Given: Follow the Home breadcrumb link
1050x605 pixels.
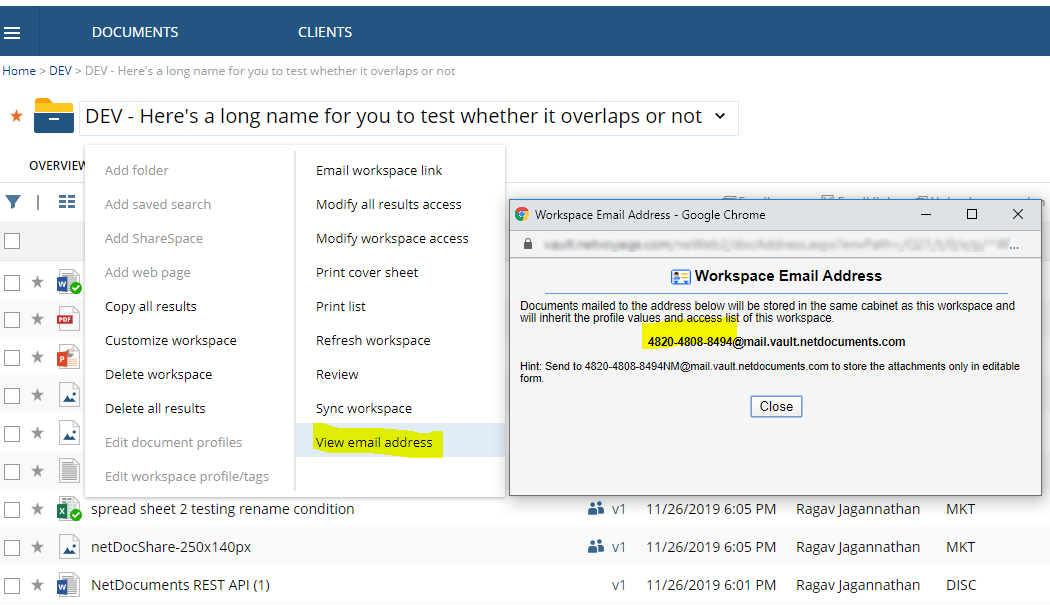Looking at the screenshot, I should point(19,71).
